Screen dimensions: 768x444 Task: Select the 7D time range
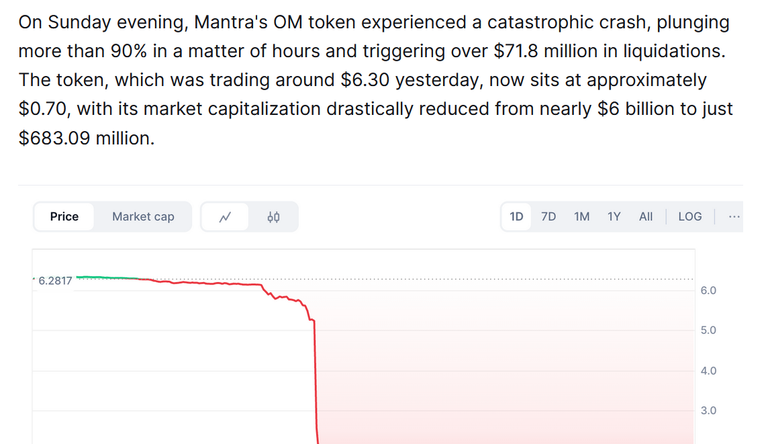coord(549,217)
